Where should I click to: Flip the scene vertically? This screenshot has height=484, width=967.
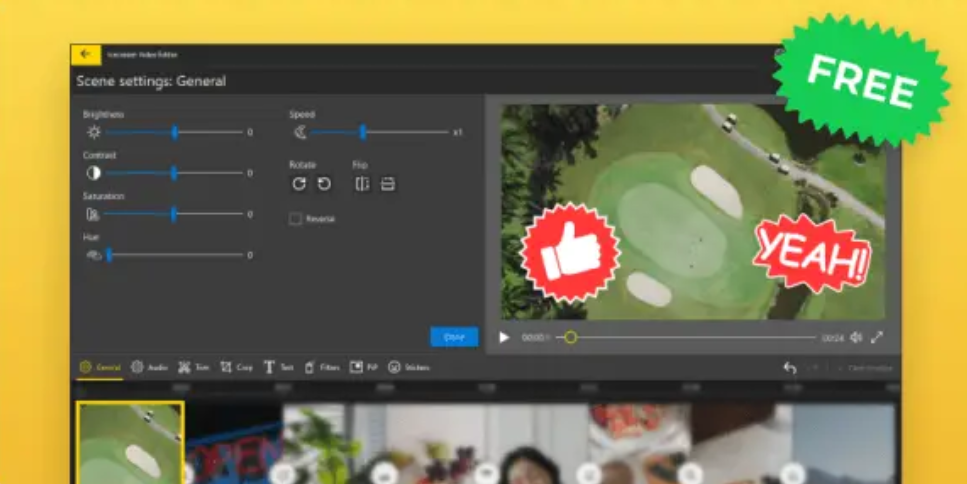[x=388, y=184]
